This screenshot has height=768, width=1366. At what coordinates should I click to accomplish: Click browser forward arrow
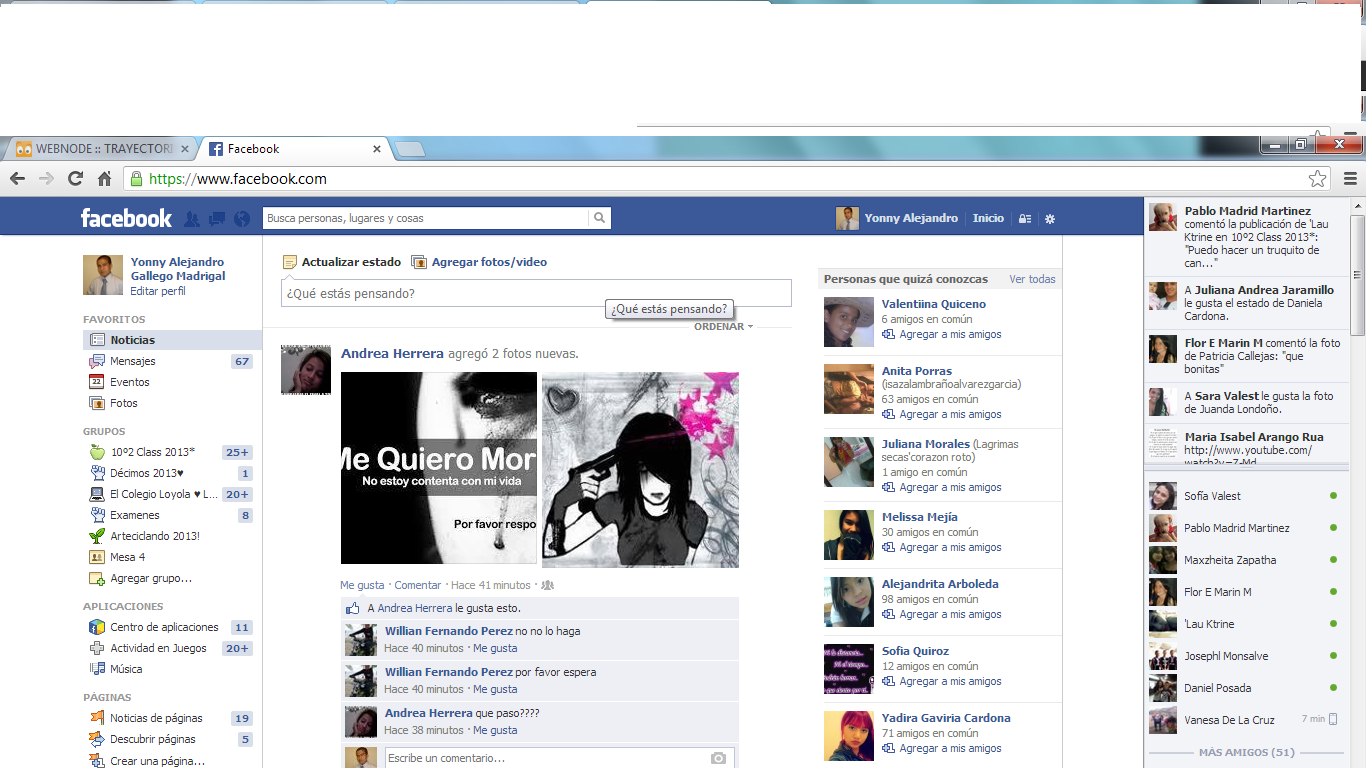pyautogui.click(x=46, y=179)
